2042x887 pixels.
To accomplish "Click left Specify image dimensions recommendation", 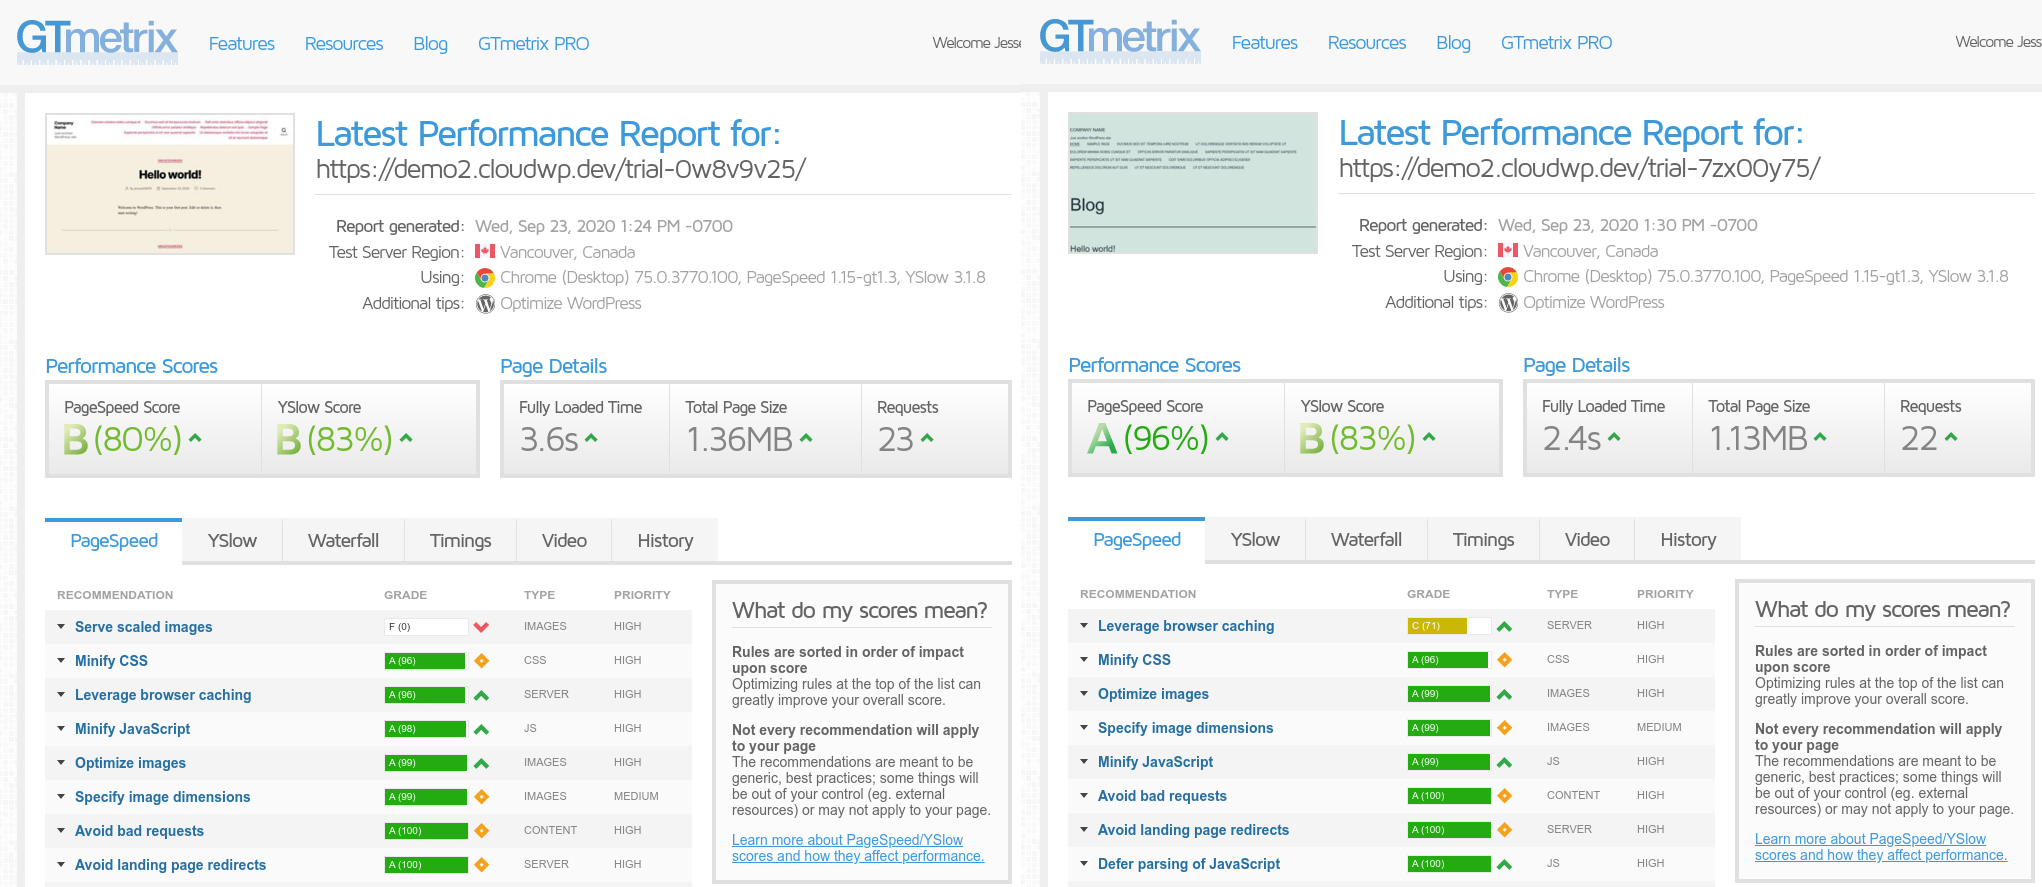I will [x=162, y=797].
